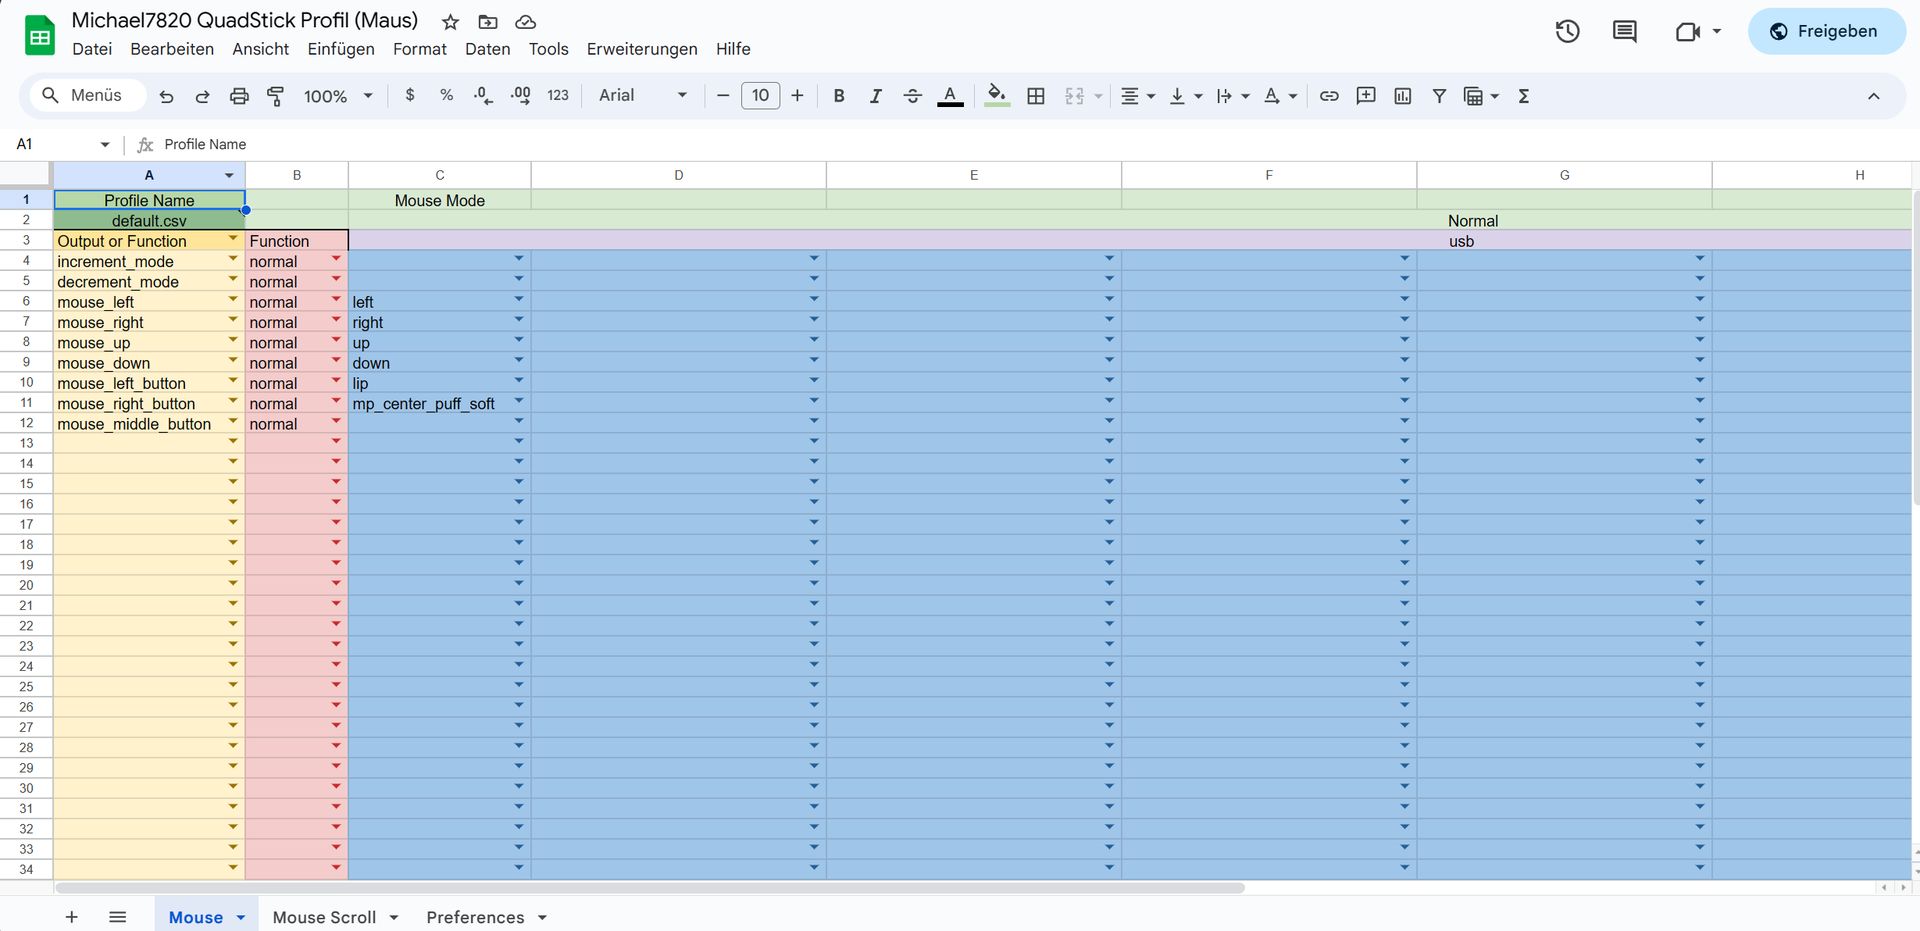Click the insert chart icon

coord(1403,96)
